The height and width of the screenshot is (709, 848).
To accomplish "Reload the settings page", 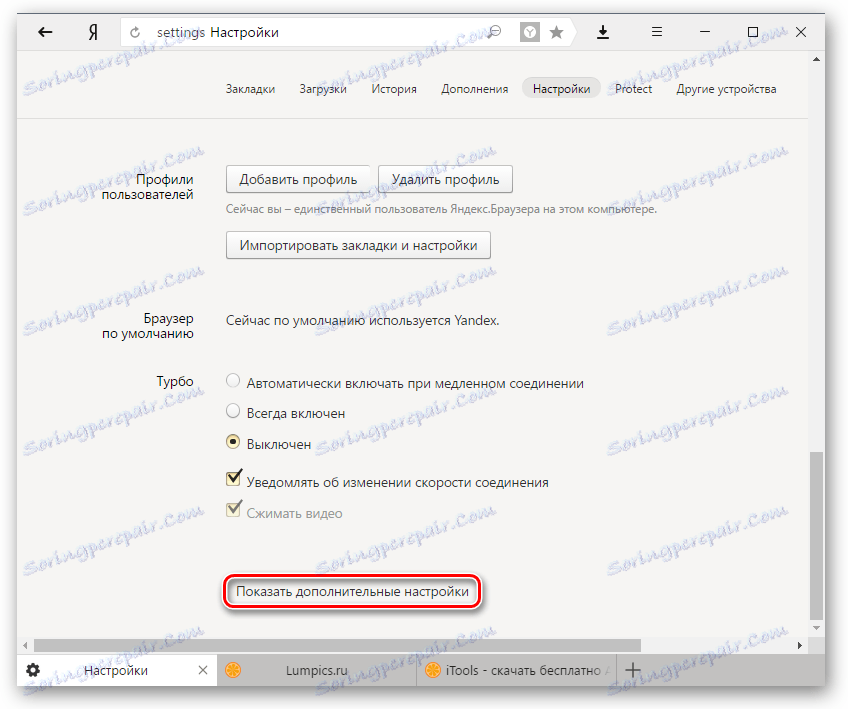I will [x=135, y=32].
